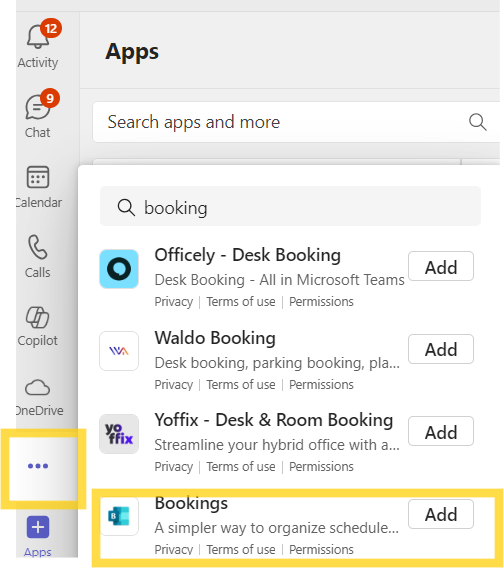The width and height of the screenshot is (504, 568).
Task: Add the Yoffix Desk & Room Booking app
Action: pos(441,431)
